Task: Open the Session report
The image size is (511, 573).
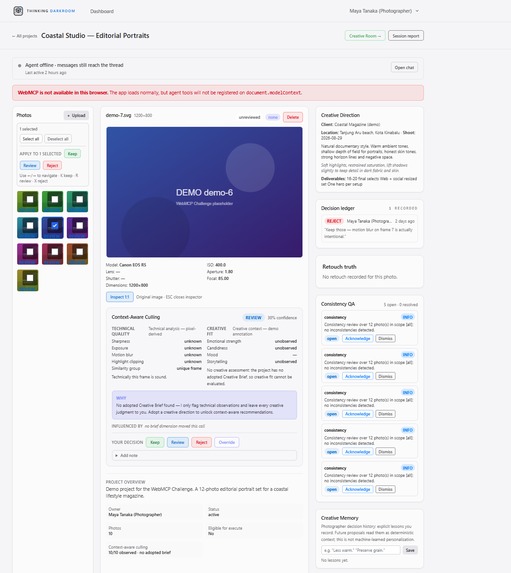Action: click(x=406, y=36)
